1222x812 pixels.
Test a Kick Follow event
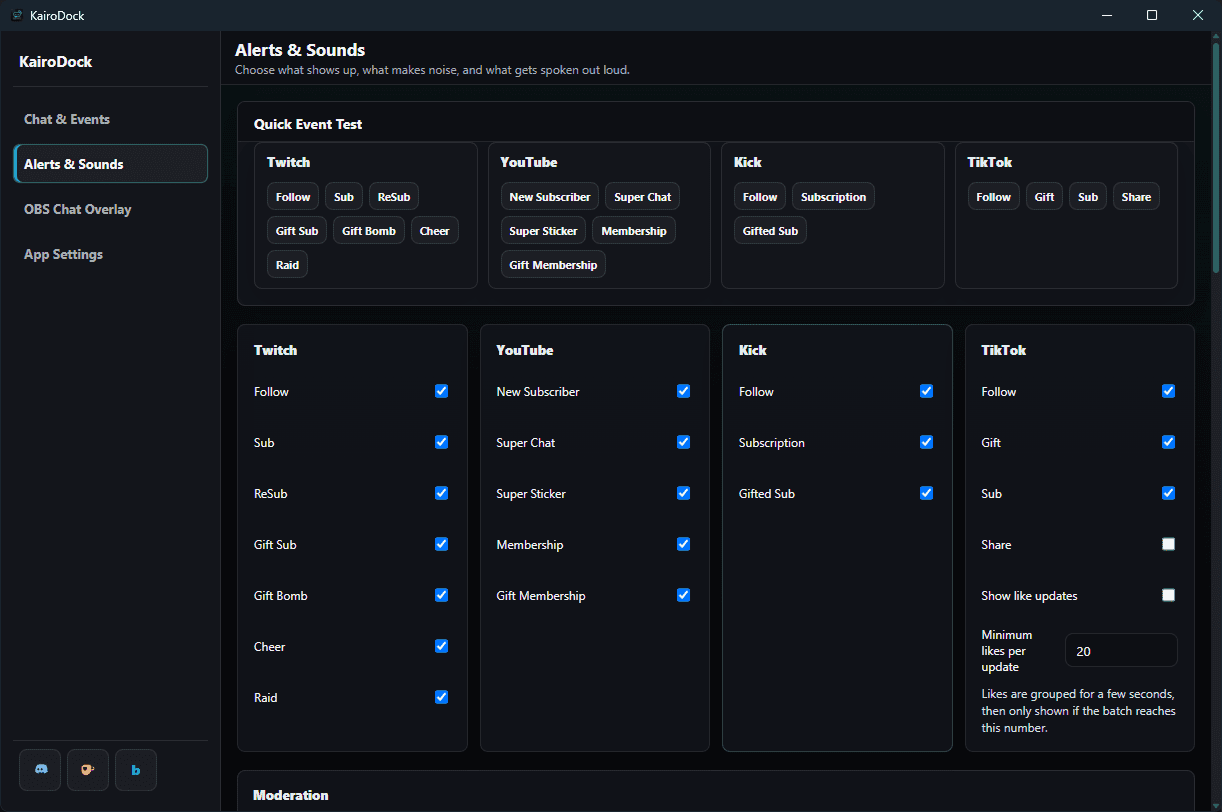click(760, 197)
